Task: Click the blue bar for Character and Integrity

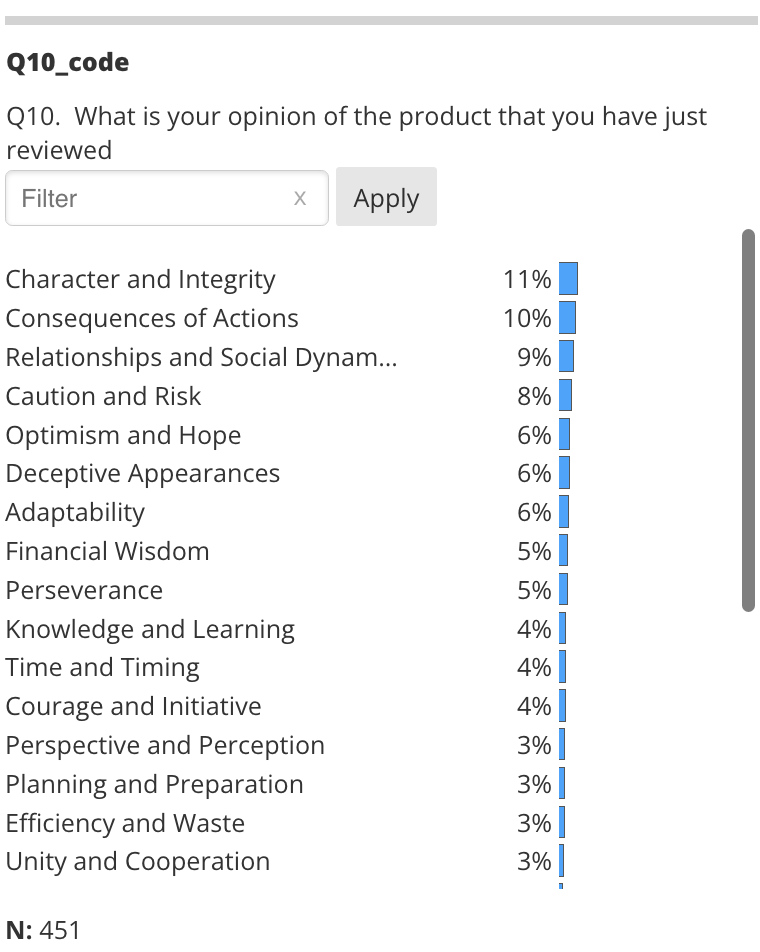Action: click(568, 279)
